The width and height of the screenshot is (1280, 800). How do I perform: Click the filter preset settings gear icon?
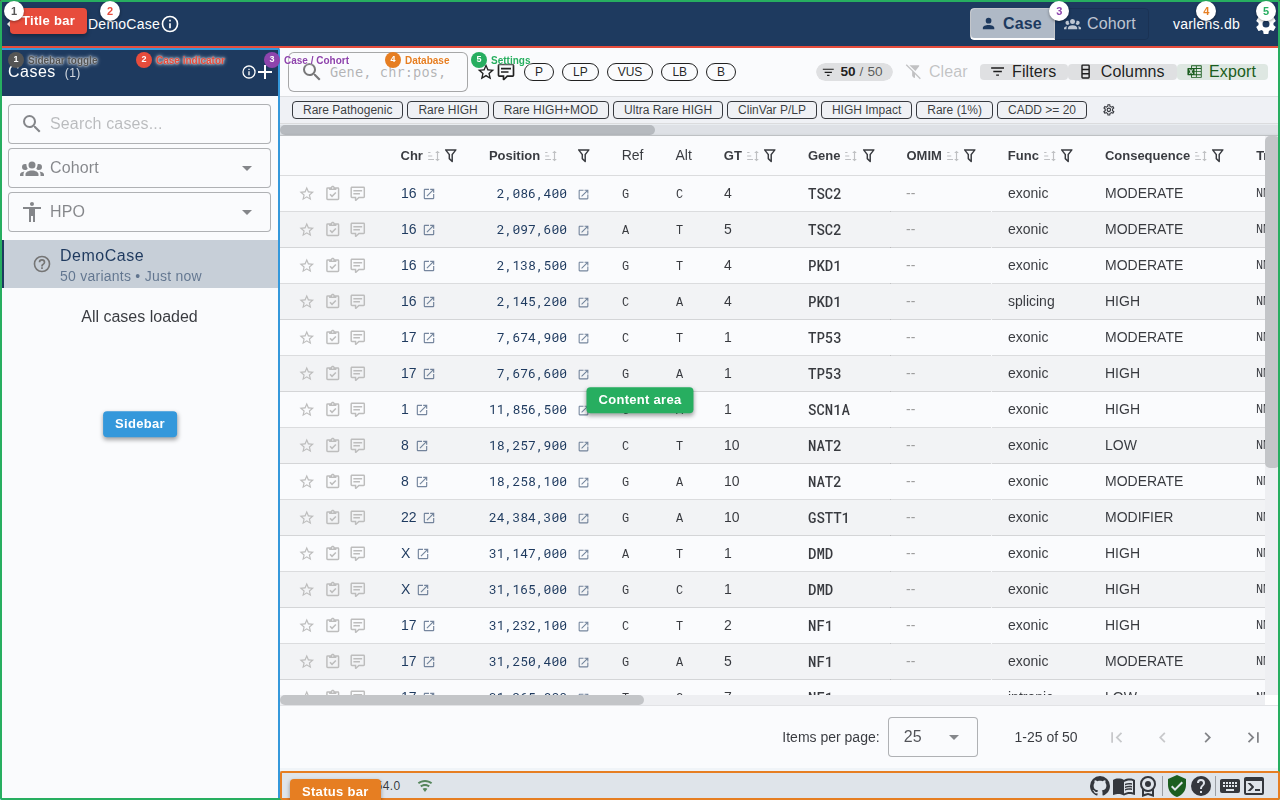coord(1108,110)
